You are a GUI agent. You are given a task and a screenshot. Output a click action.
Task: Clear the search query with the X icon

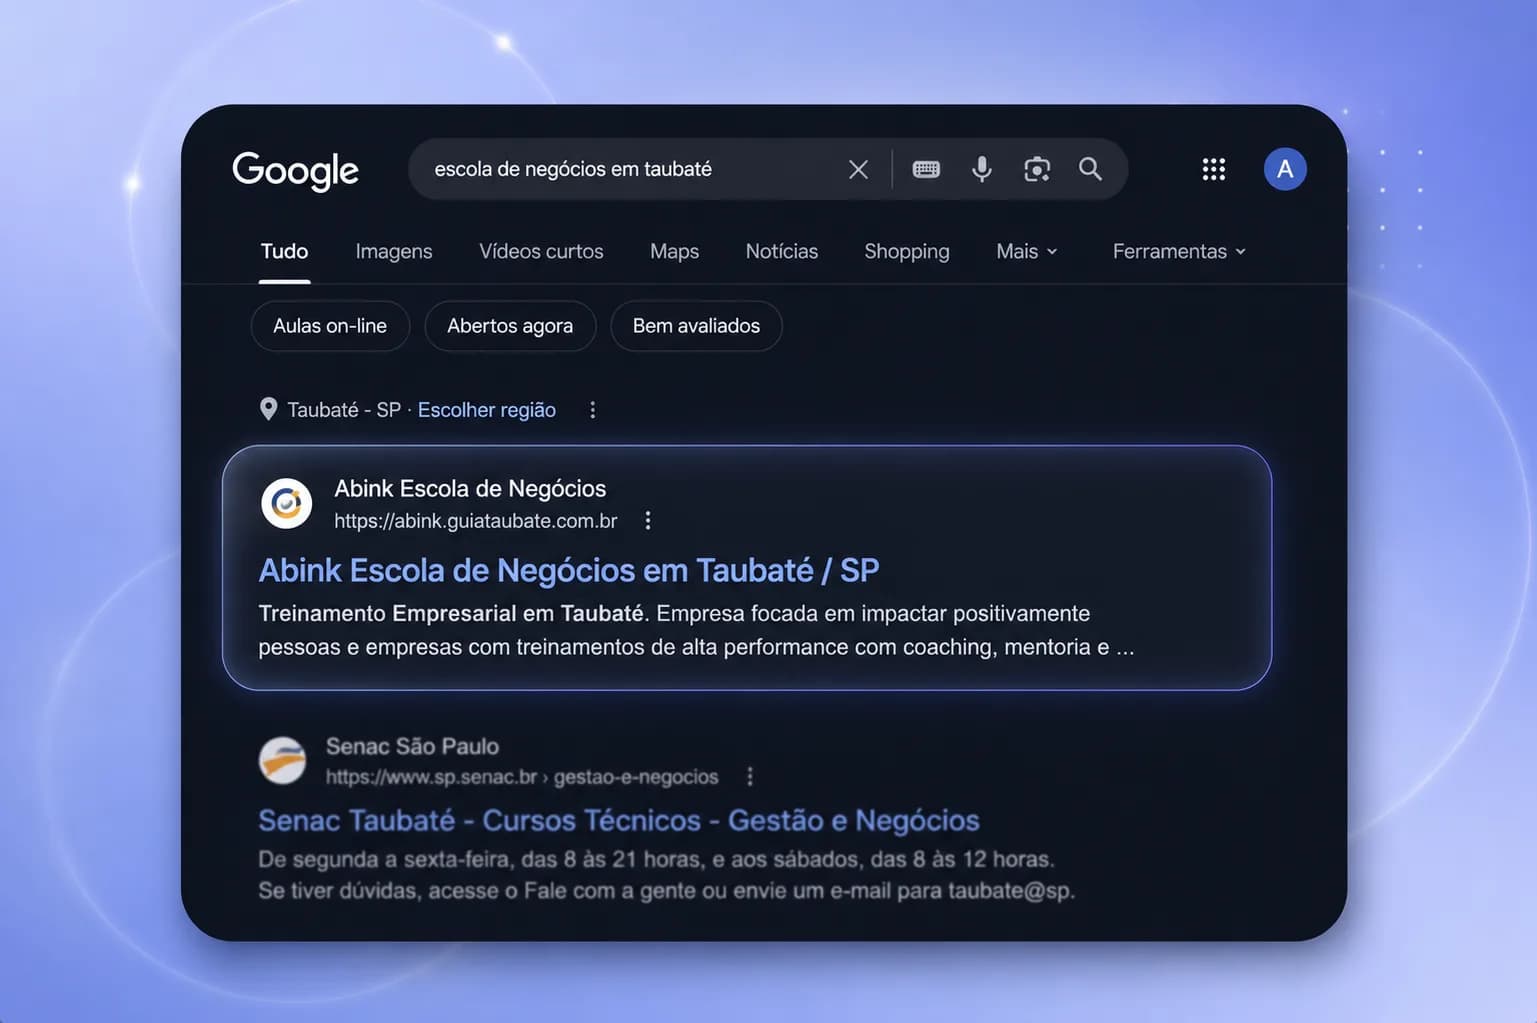tap(858, 169)
